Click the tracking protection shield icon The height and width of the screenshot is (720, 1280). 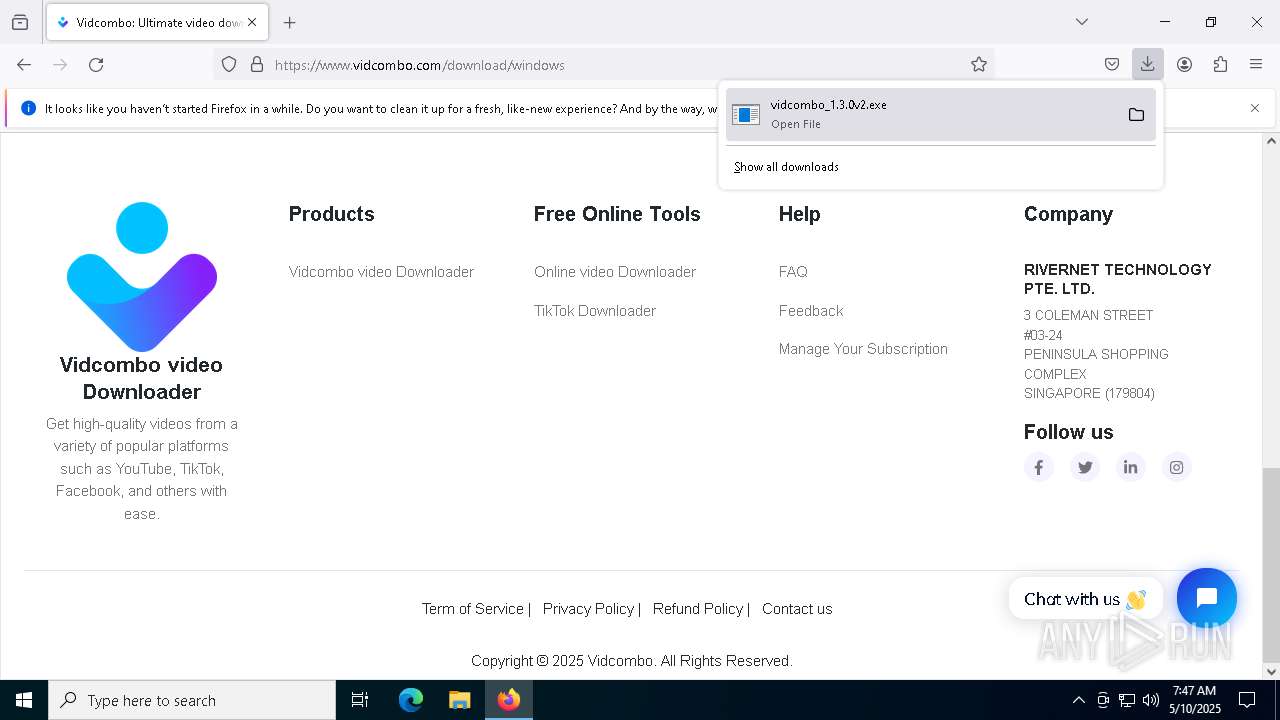click(x=229, y=65)
